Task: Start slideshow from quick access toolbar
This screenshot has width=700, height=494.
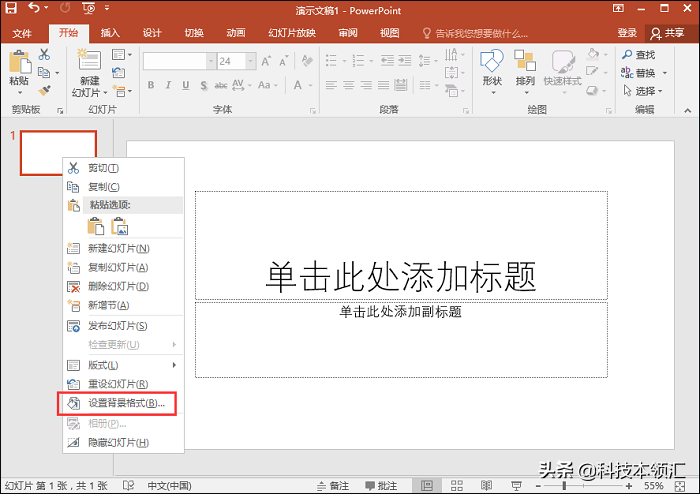Action: tap(89, 8)
